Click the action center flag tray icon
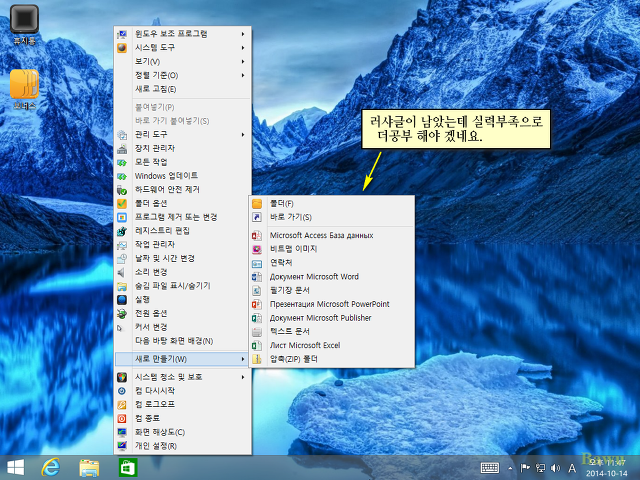 pyautogui.click(x=525, y=468)
